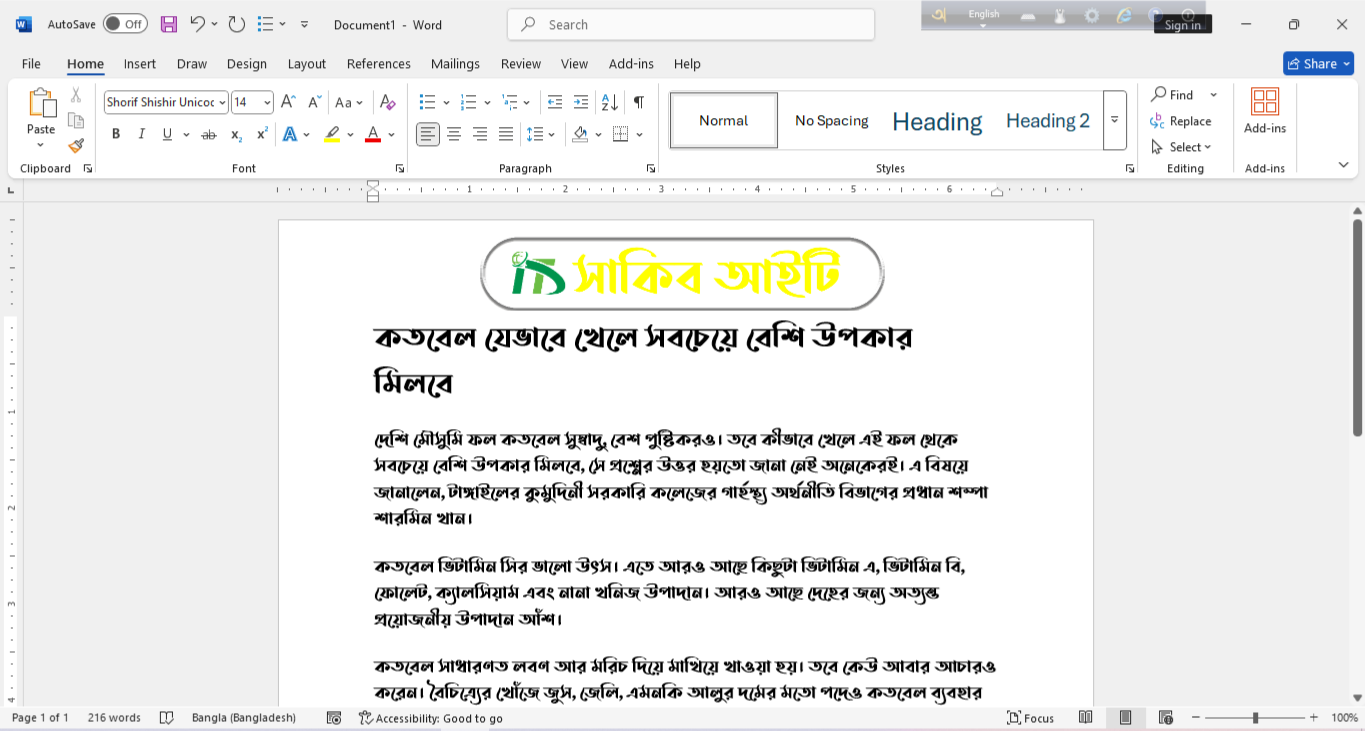Apply strikethrough formatting to text

click(x=209, y=134)
